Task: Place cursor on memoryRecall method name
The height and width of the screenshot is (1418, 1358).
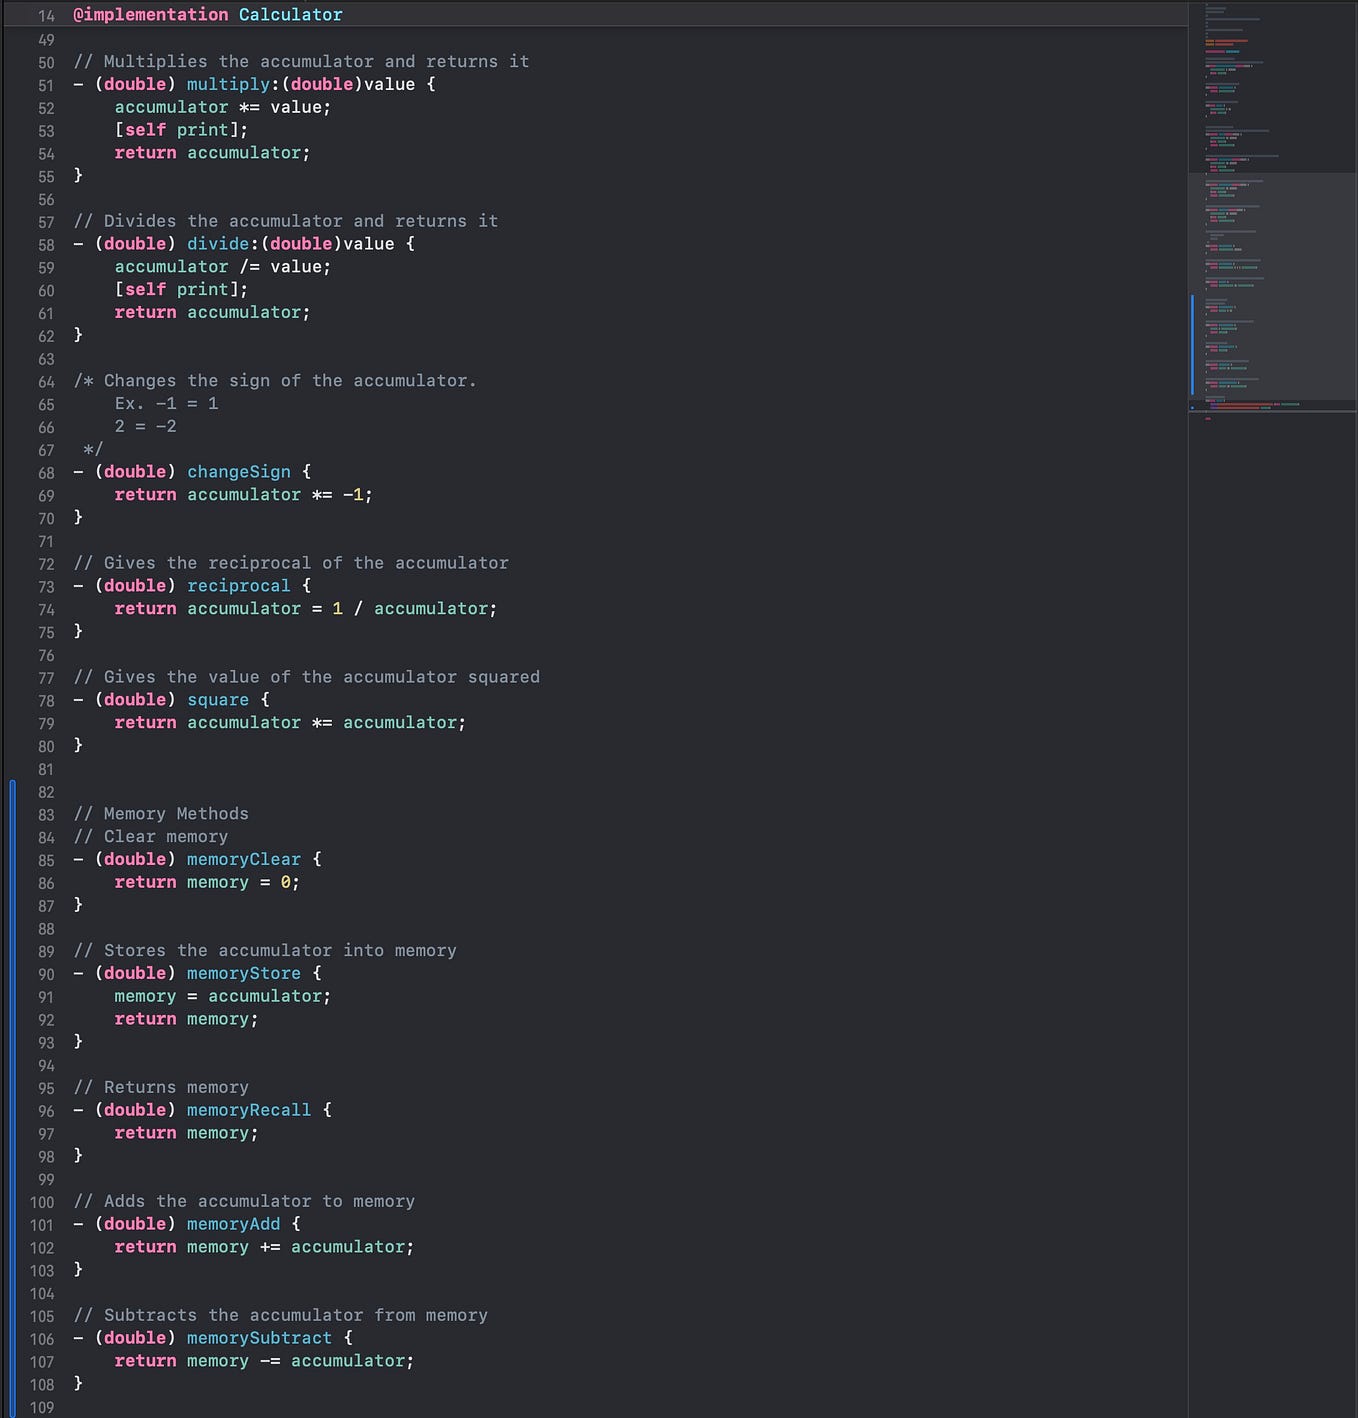Action: [249, 1110]
